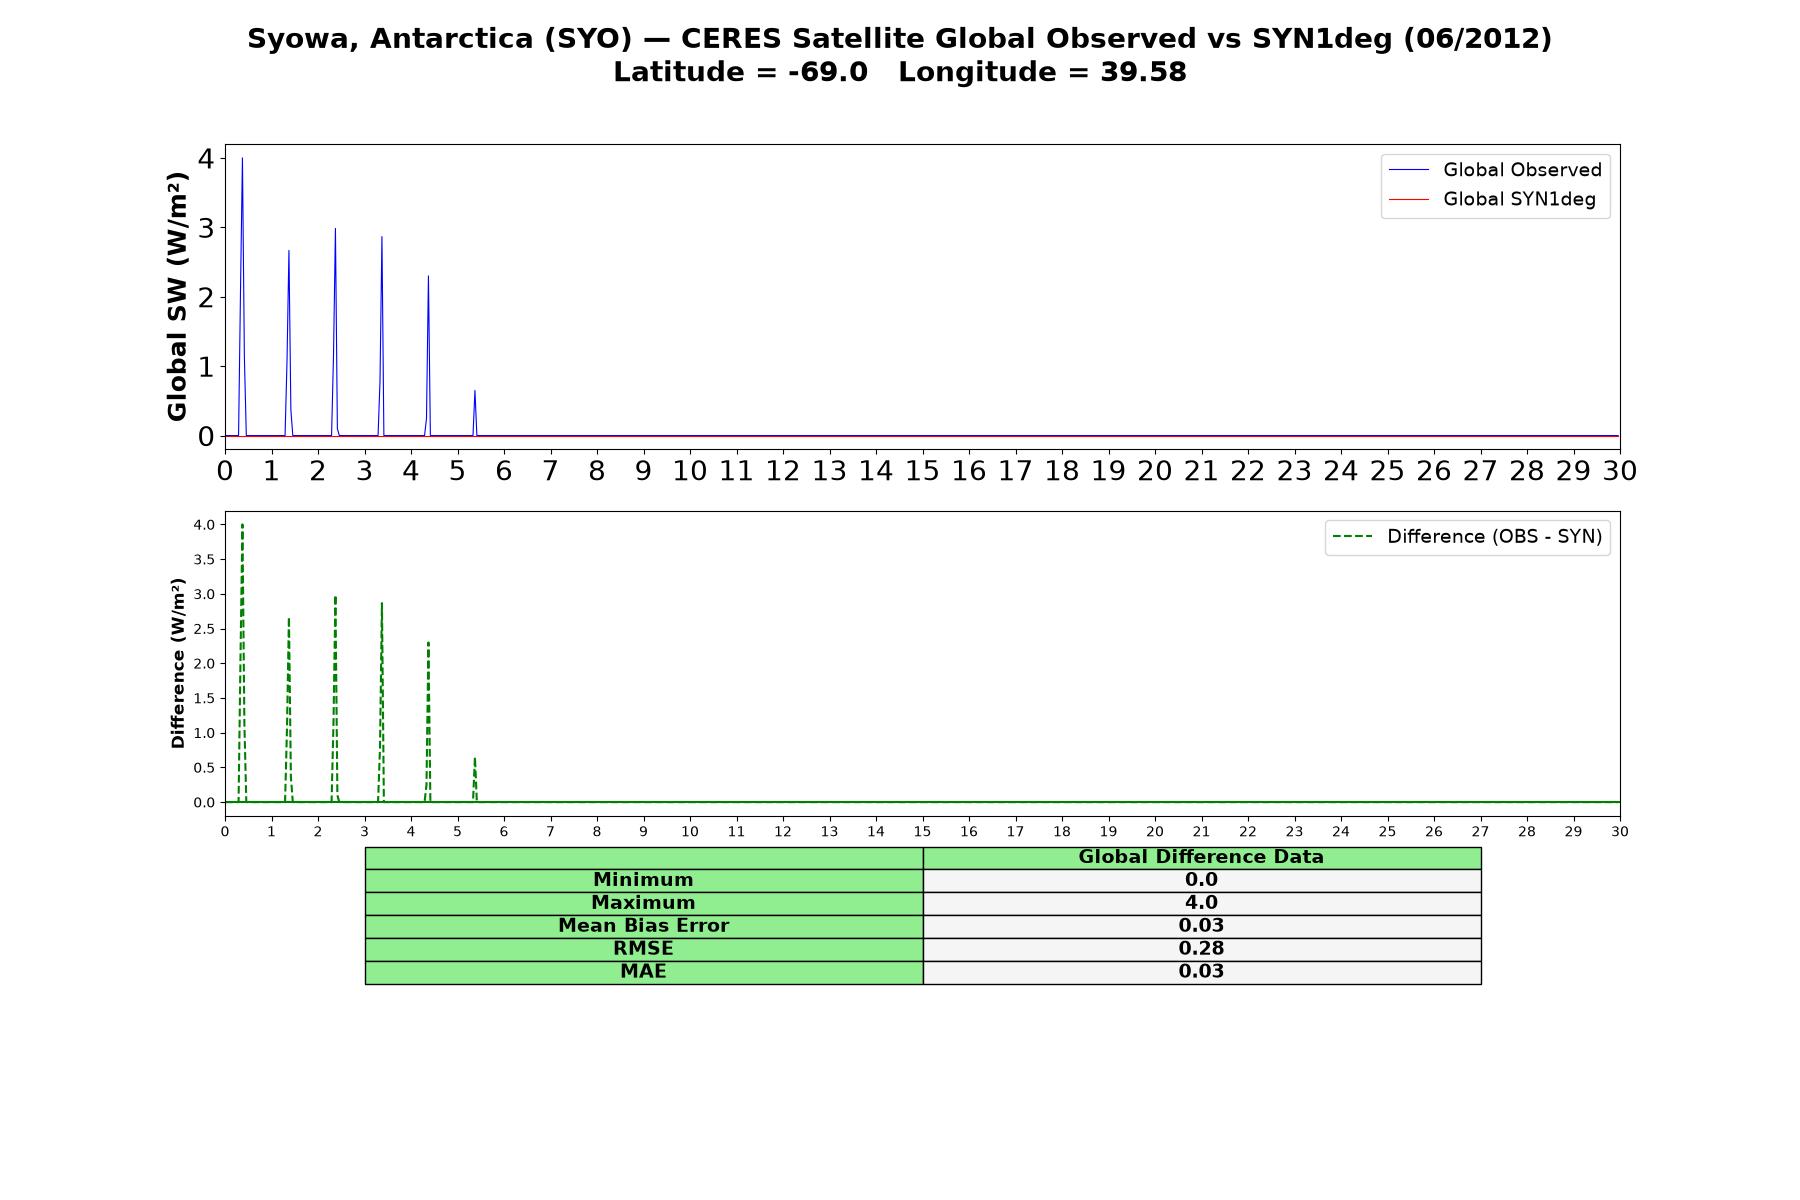Click the Global Difference Data header cell

(x=1201, y=857)
